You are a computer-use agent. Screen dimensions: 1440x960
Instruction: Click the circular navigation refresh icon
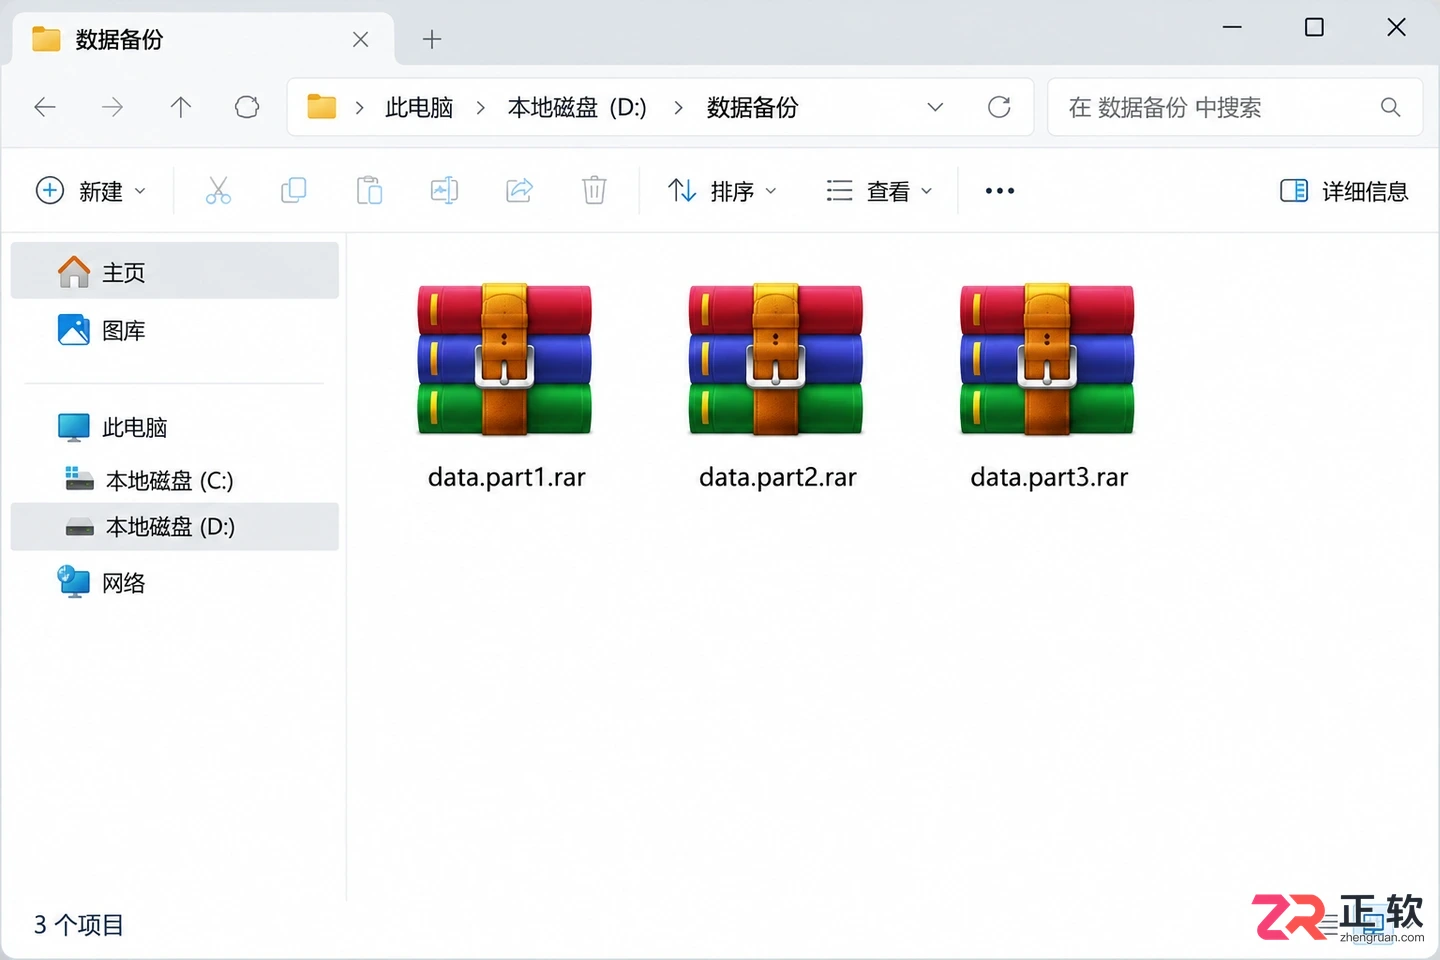click(x=247, y=107)
